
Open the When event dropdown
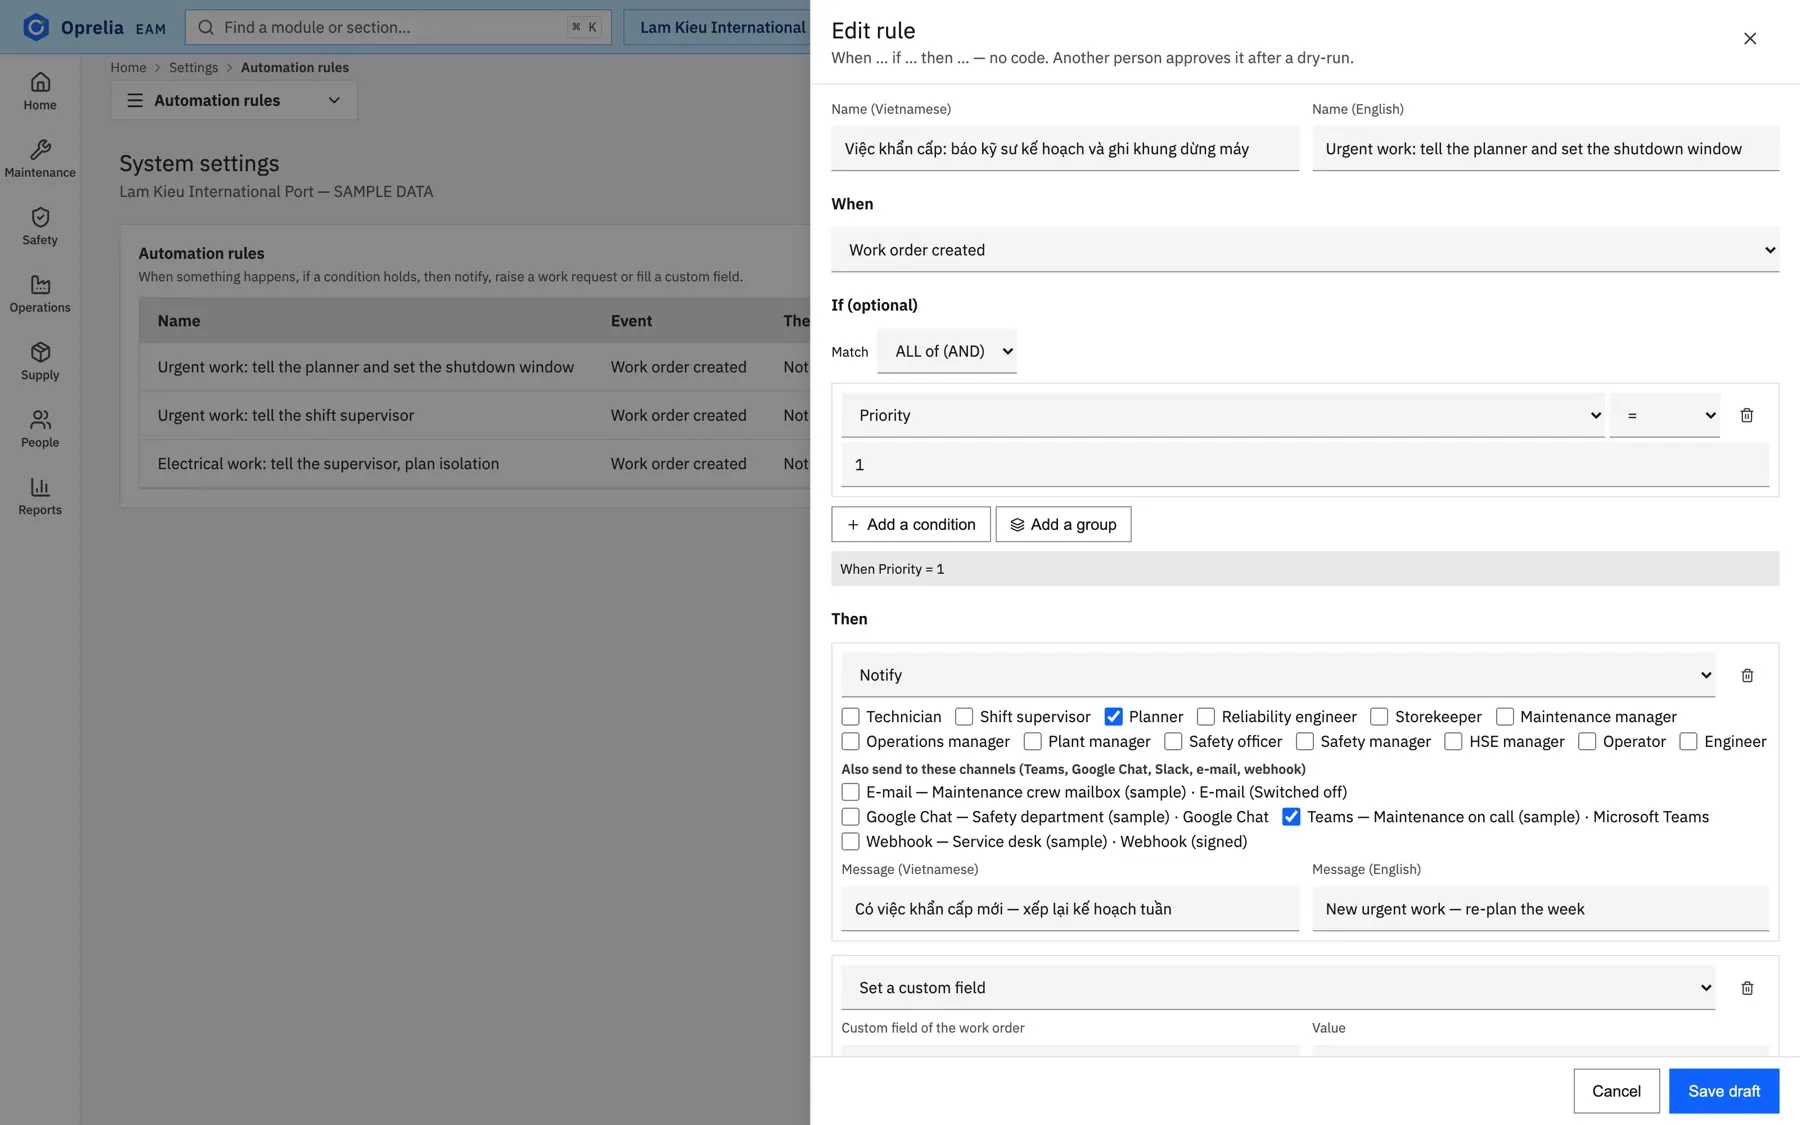point(1305,250)
